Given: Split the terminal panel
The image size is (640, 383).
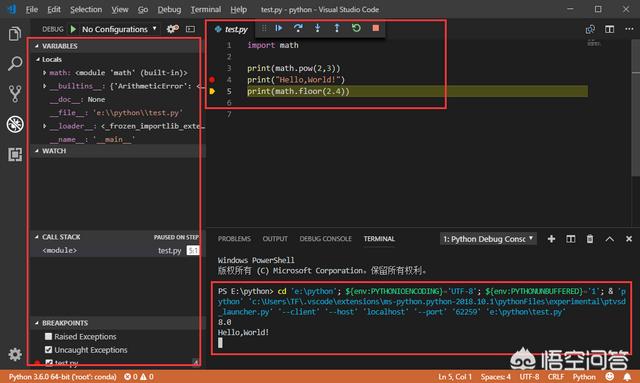Looking at the screenshot, I should pyautogui.click(x=571, y=239).
